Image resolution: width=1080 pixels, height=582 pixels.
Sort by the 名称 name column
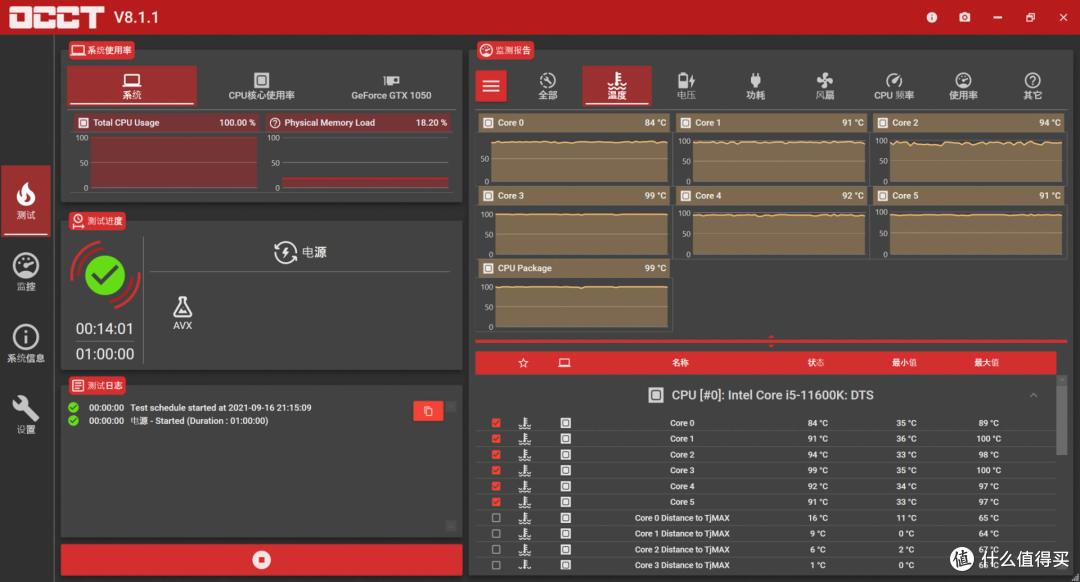click(681, 363)
